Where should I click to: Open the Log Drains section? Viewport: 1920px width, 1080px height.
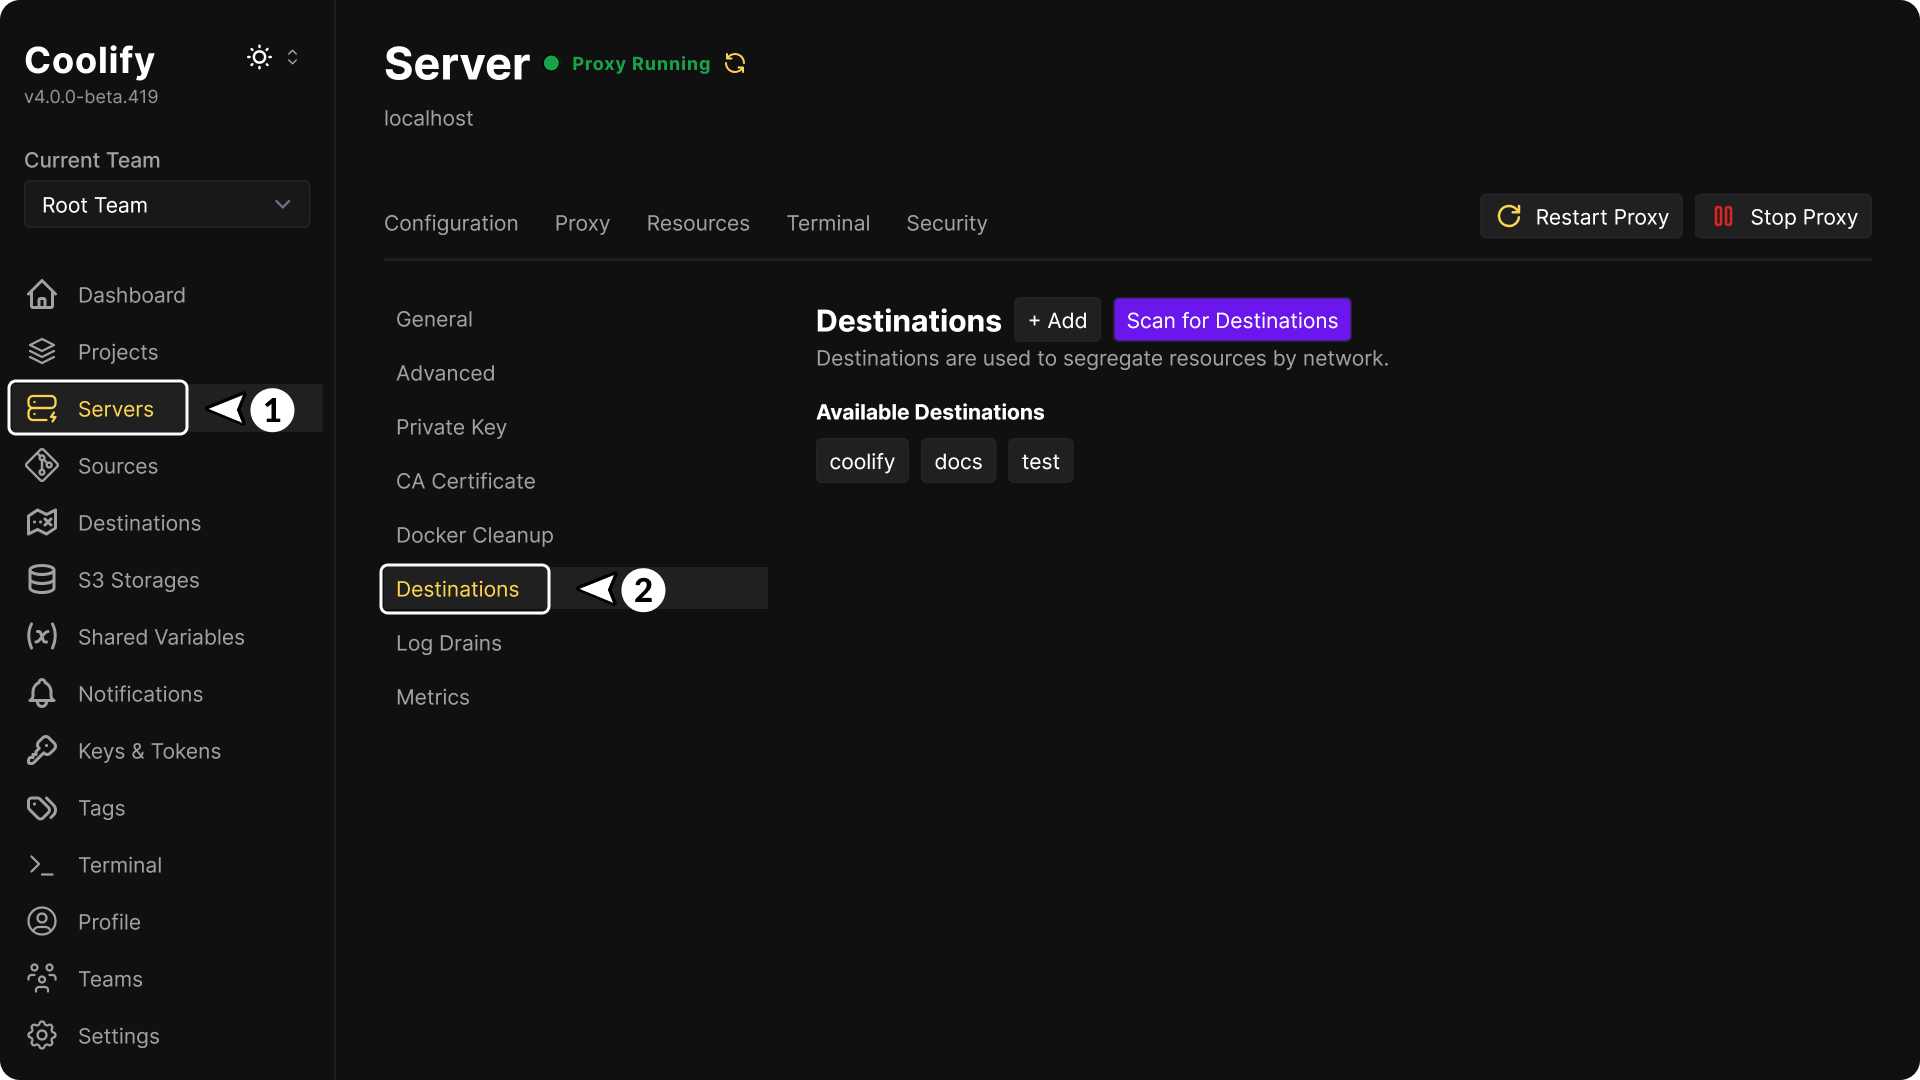(x=448, y=643)
